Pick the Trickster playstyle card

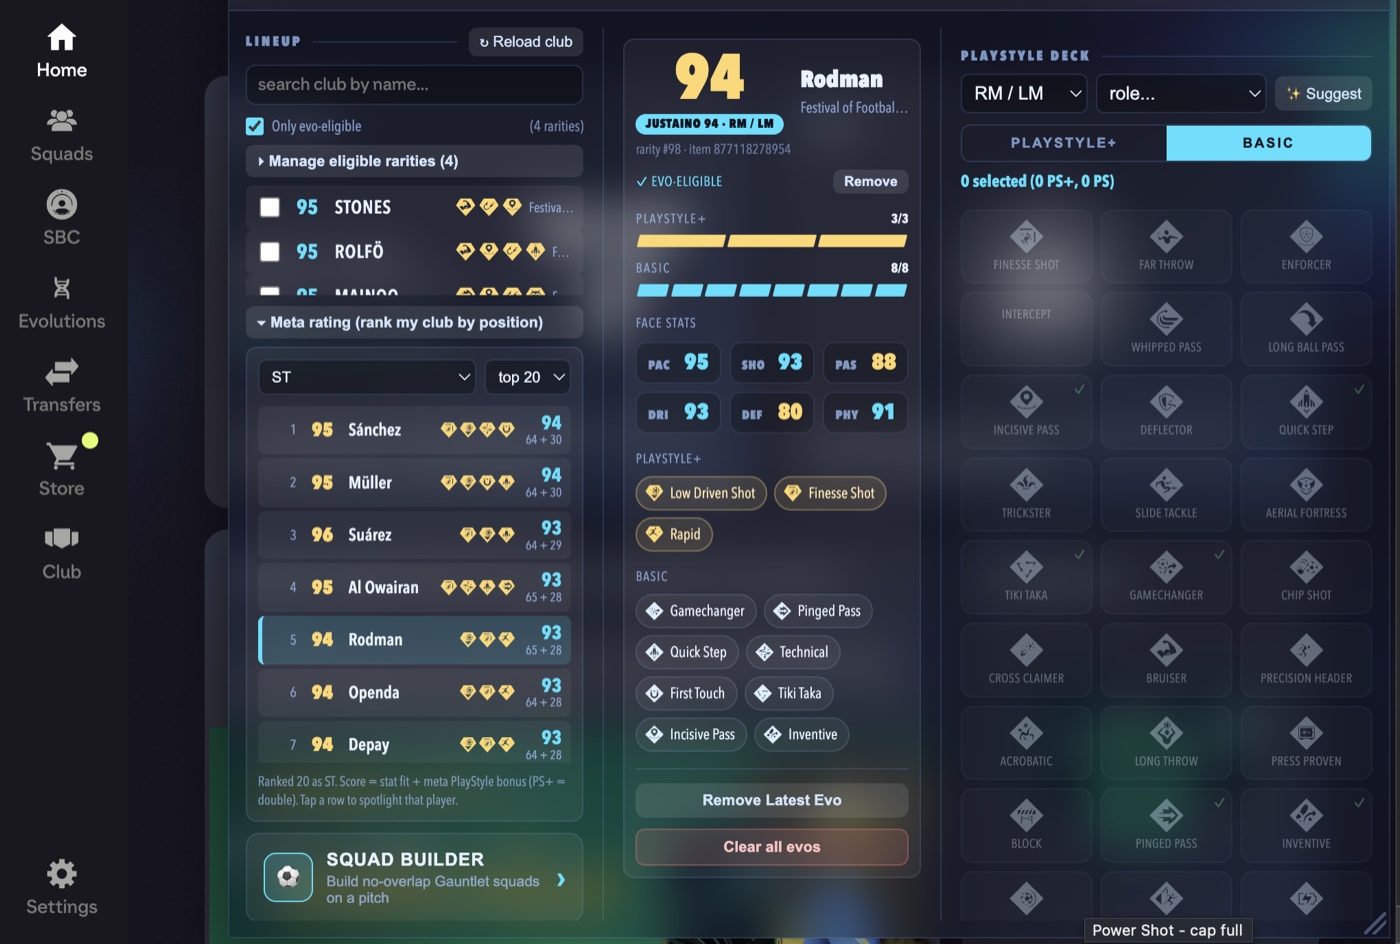tap(1026, 494)
